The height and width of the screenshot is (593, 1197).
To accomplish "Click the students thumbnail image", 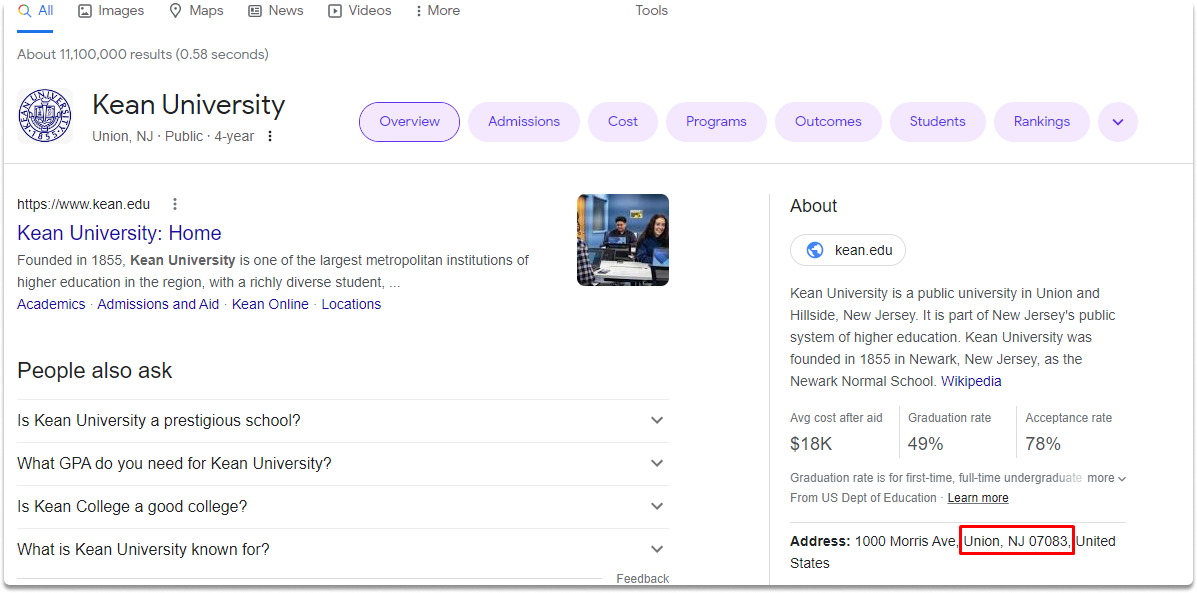I will (623, 240).
